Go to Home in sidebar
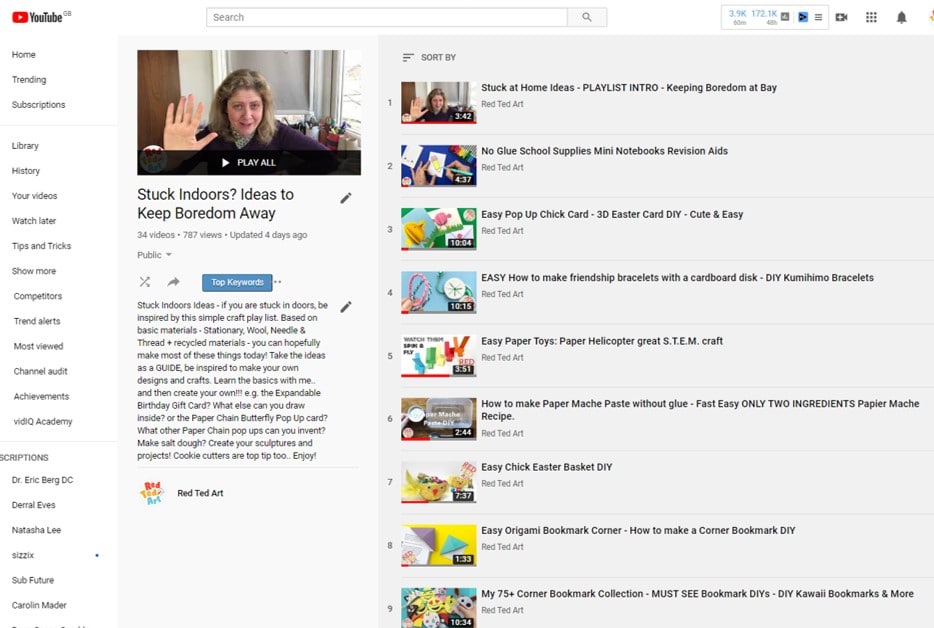The image size is (934, 628). click(24, 54)
